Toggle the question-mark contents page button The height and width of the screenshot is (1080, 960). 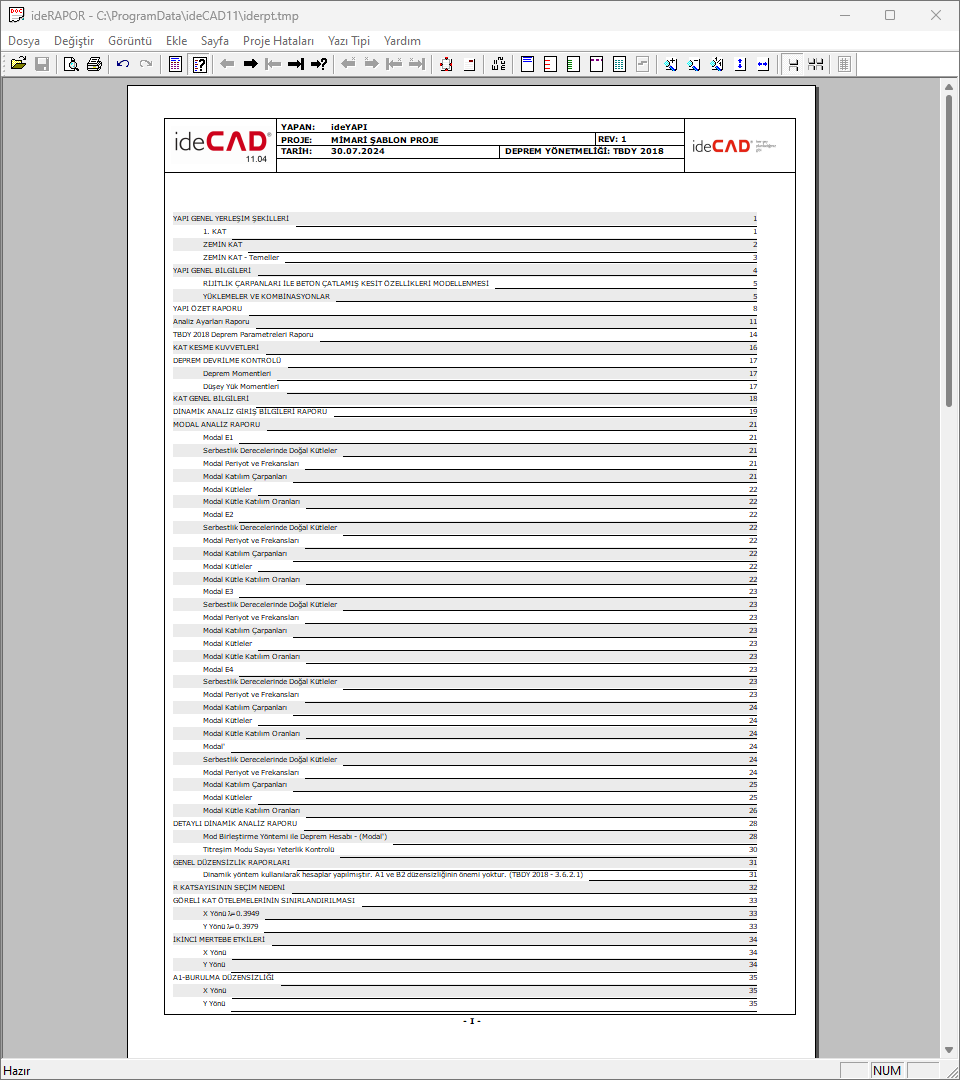click(x=200, y=64)
